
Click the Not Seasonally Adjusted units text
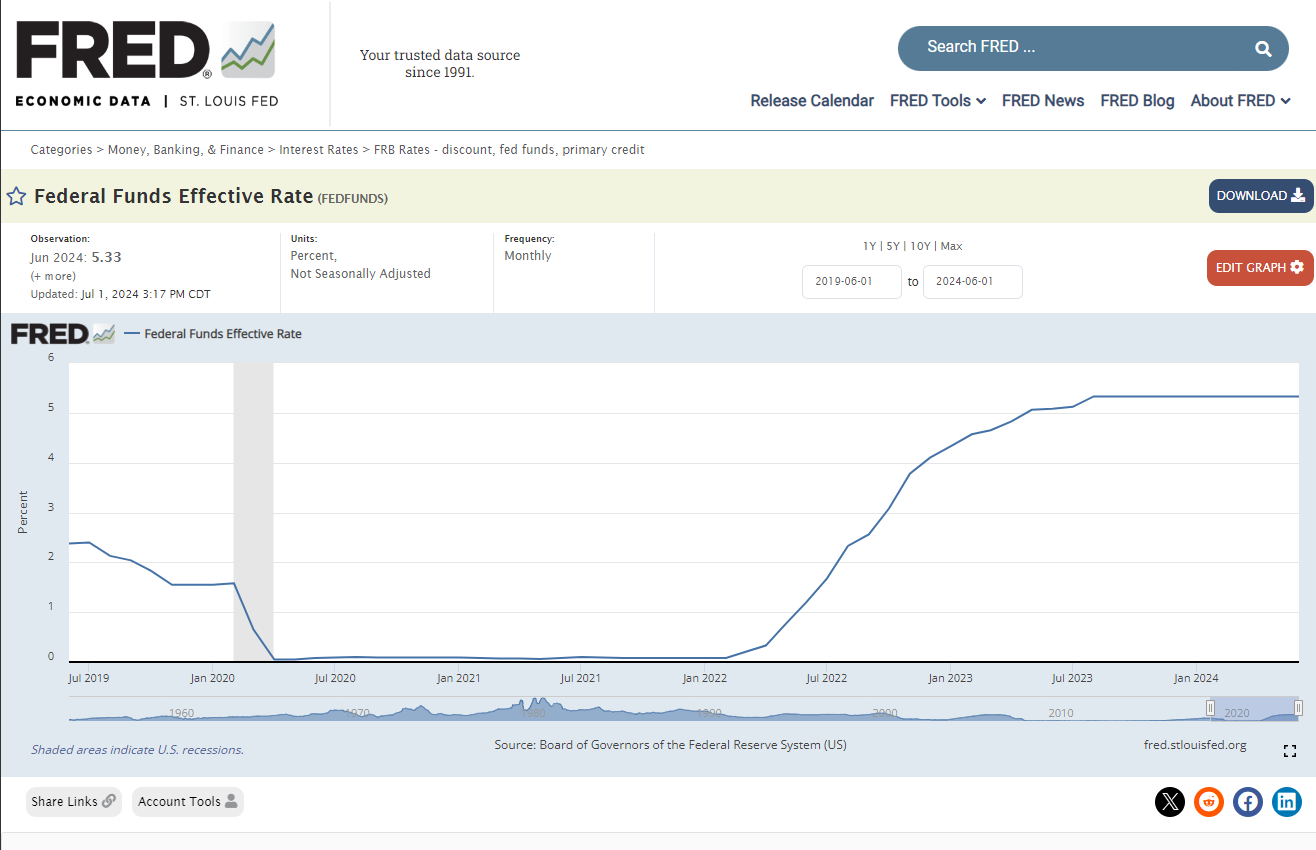361,274
